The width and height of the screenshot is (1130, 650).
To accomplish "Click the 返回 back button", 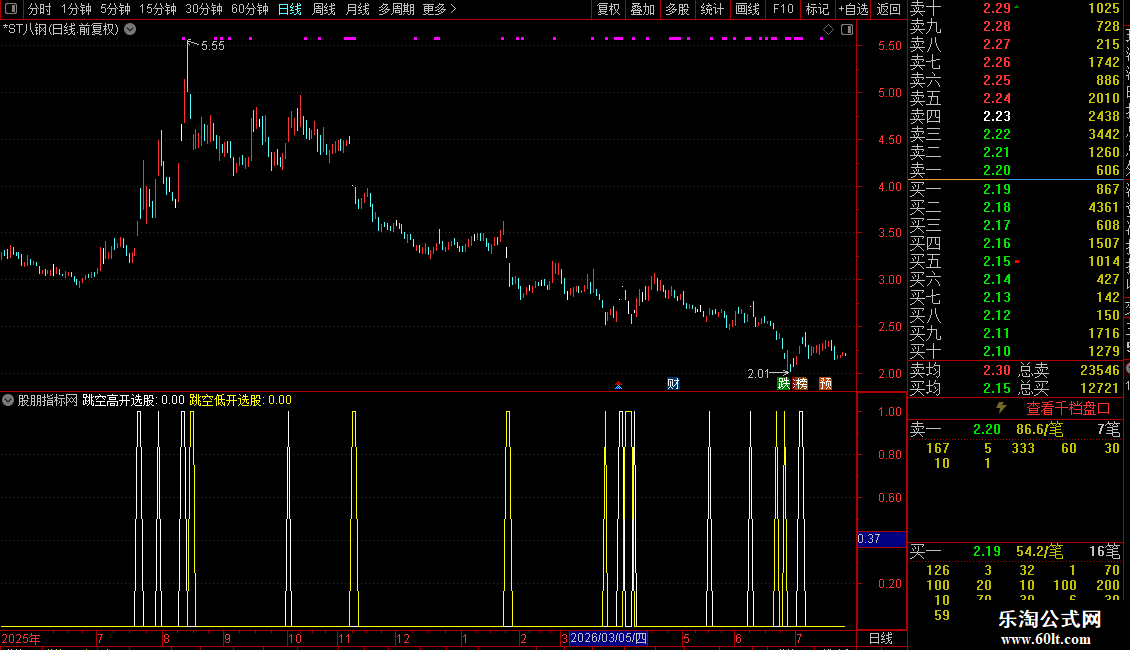I will pyautogui.click(x=889, y=9).
